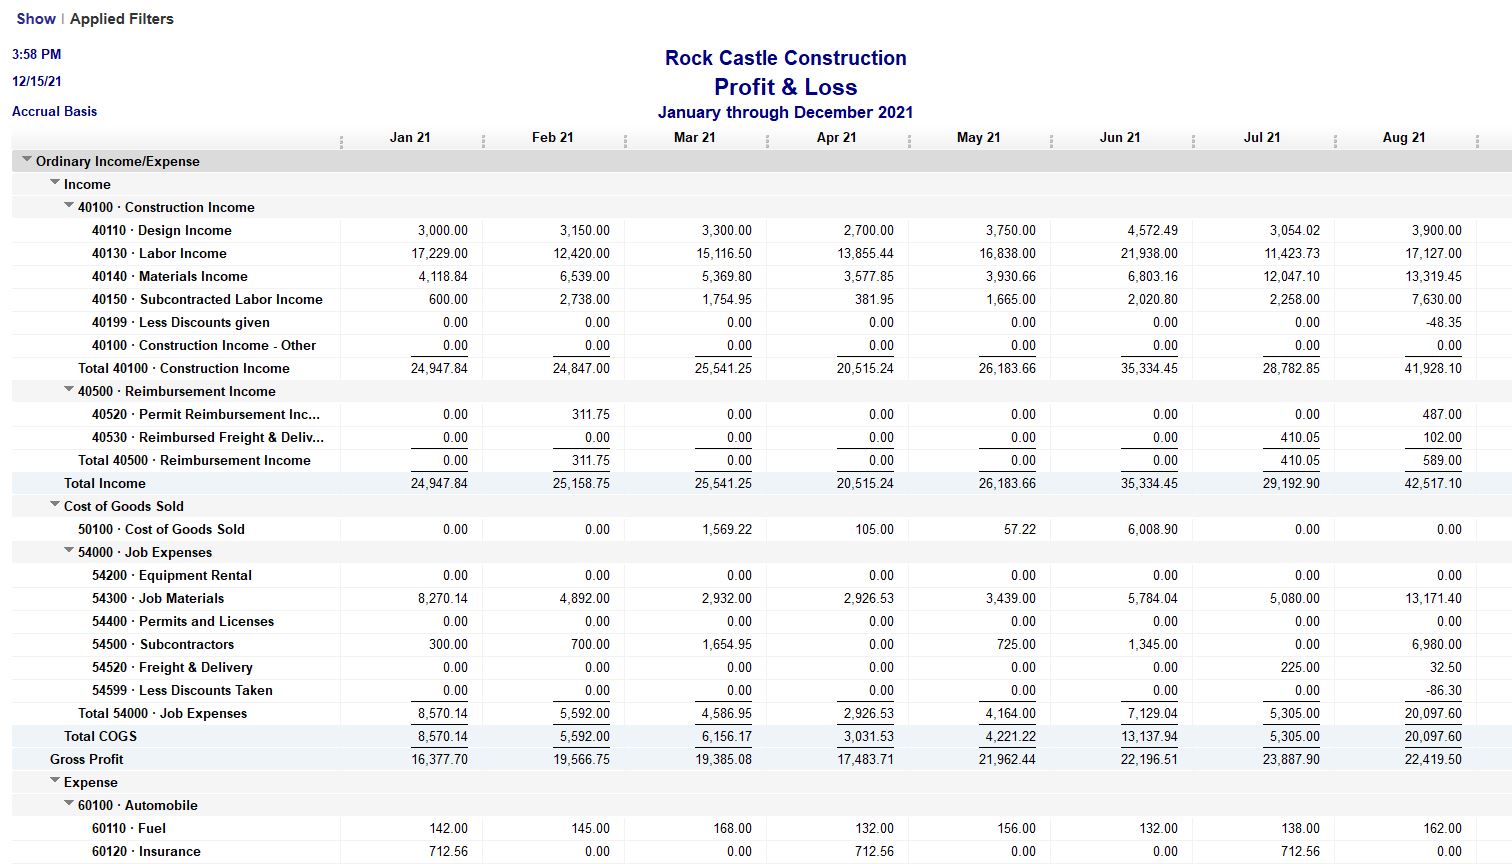Click the 40110 Design Income row label
The width and height of the screenshot is (1512, 864).
[162, 230]
